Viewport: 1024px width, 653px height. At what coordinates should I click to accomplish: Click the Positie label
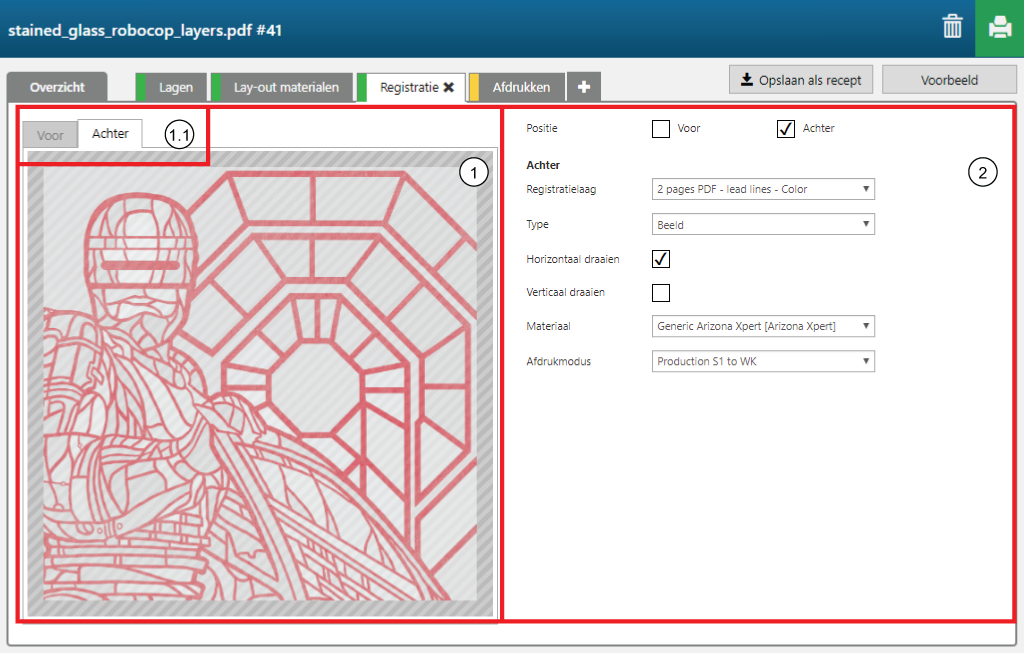(x=542, y=129)
